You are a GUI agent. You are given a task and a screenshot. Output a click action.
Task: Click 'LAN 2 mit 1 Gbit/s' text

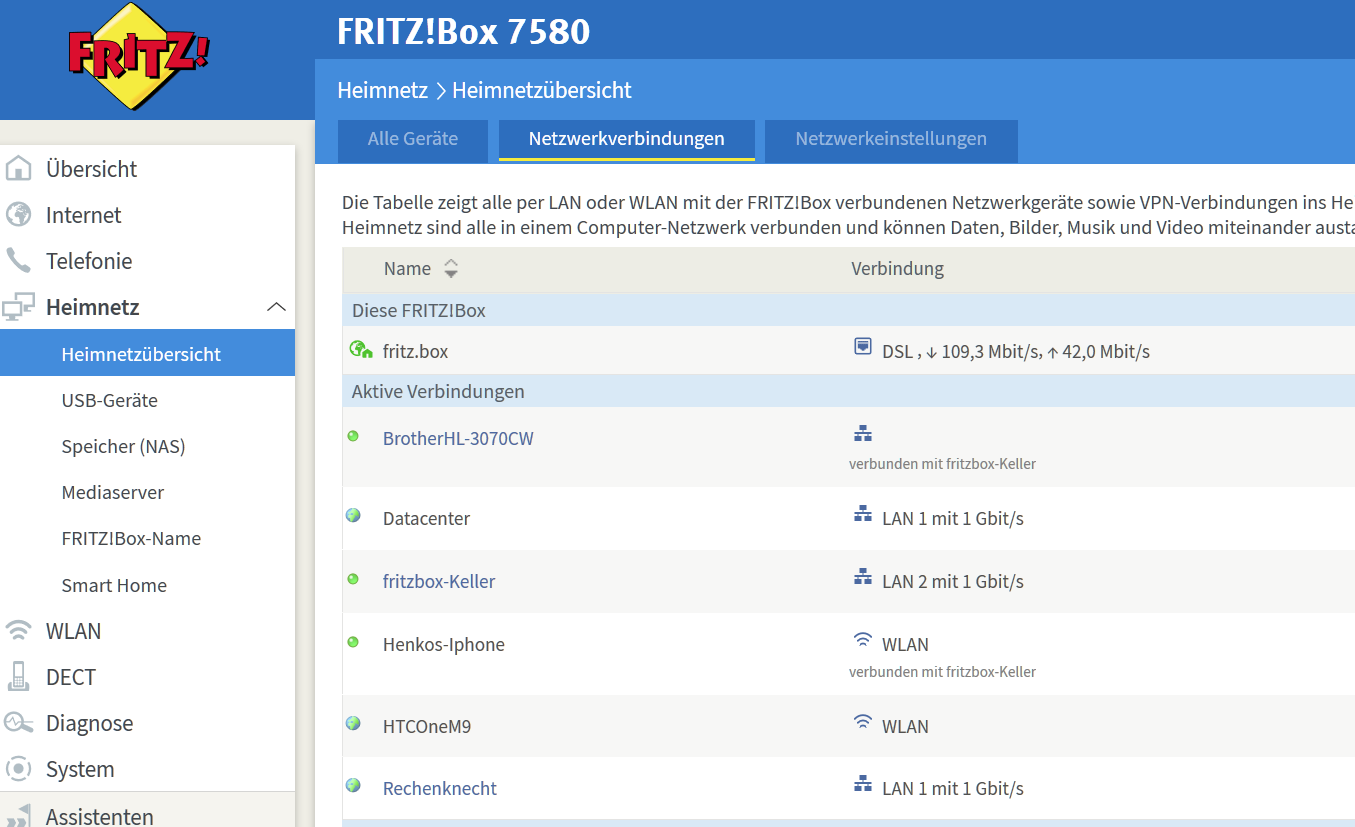click(x=953, y=581)
